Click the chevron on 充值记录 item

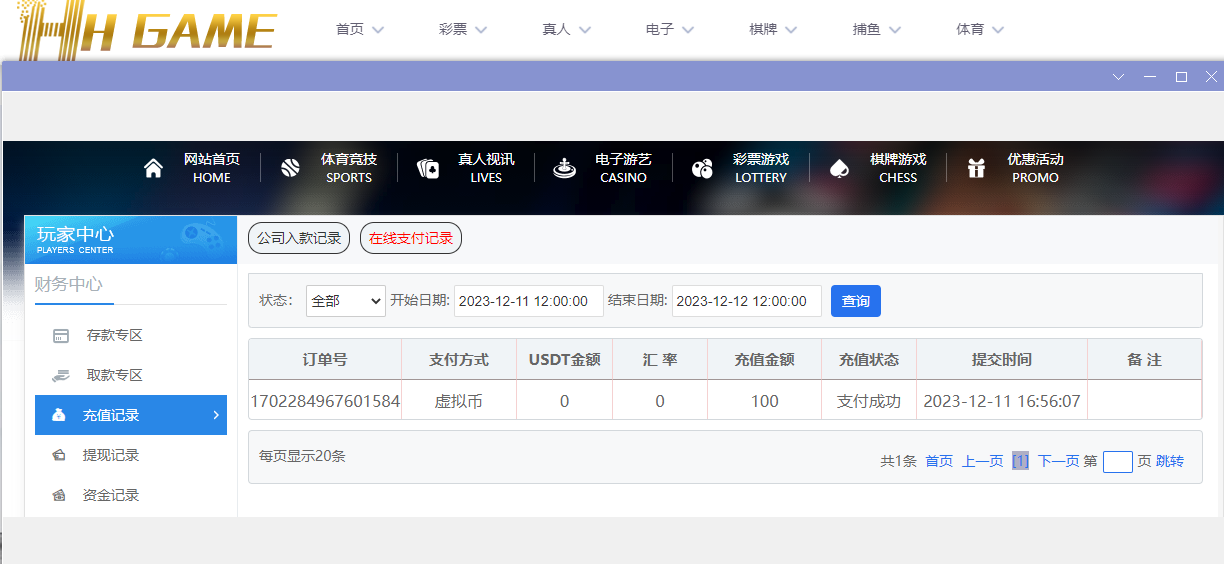coord(216,415)
